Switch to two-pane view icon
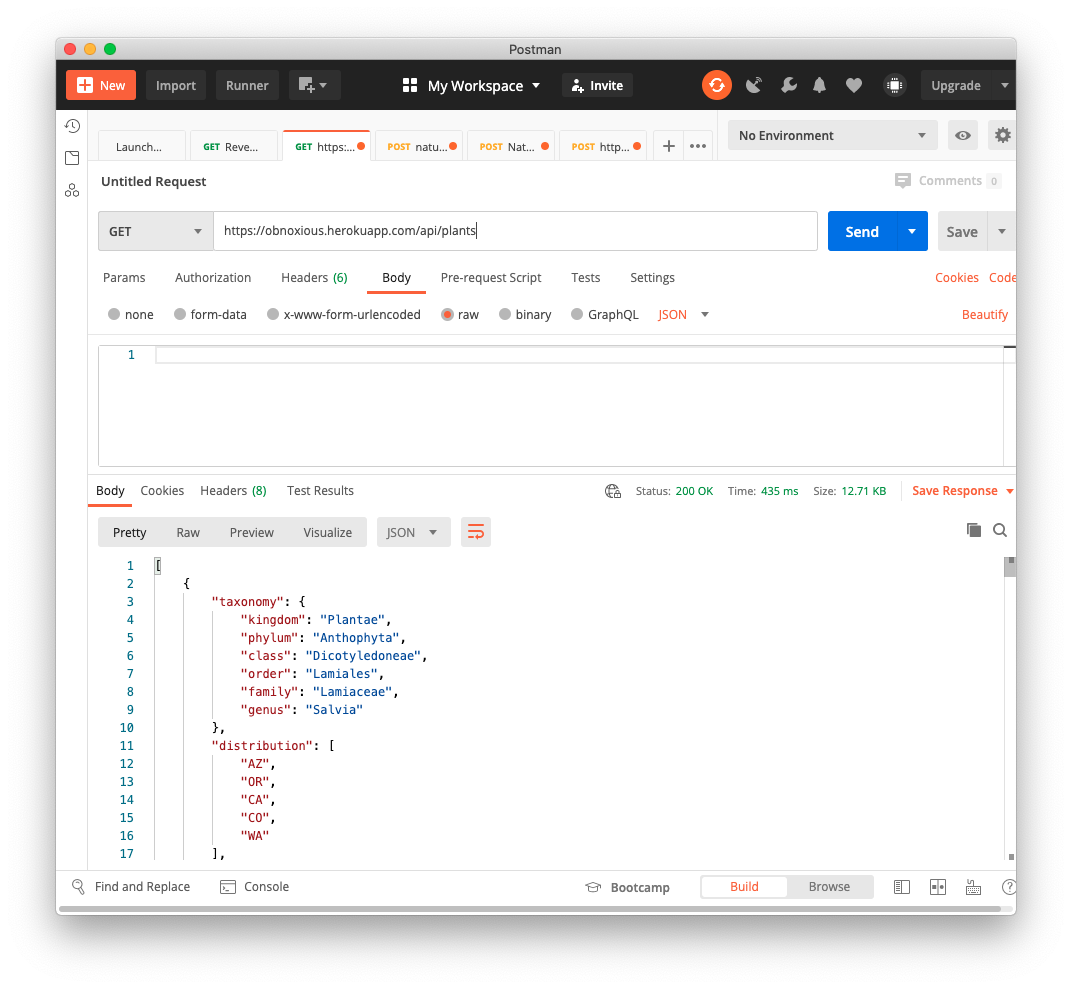 938,887
